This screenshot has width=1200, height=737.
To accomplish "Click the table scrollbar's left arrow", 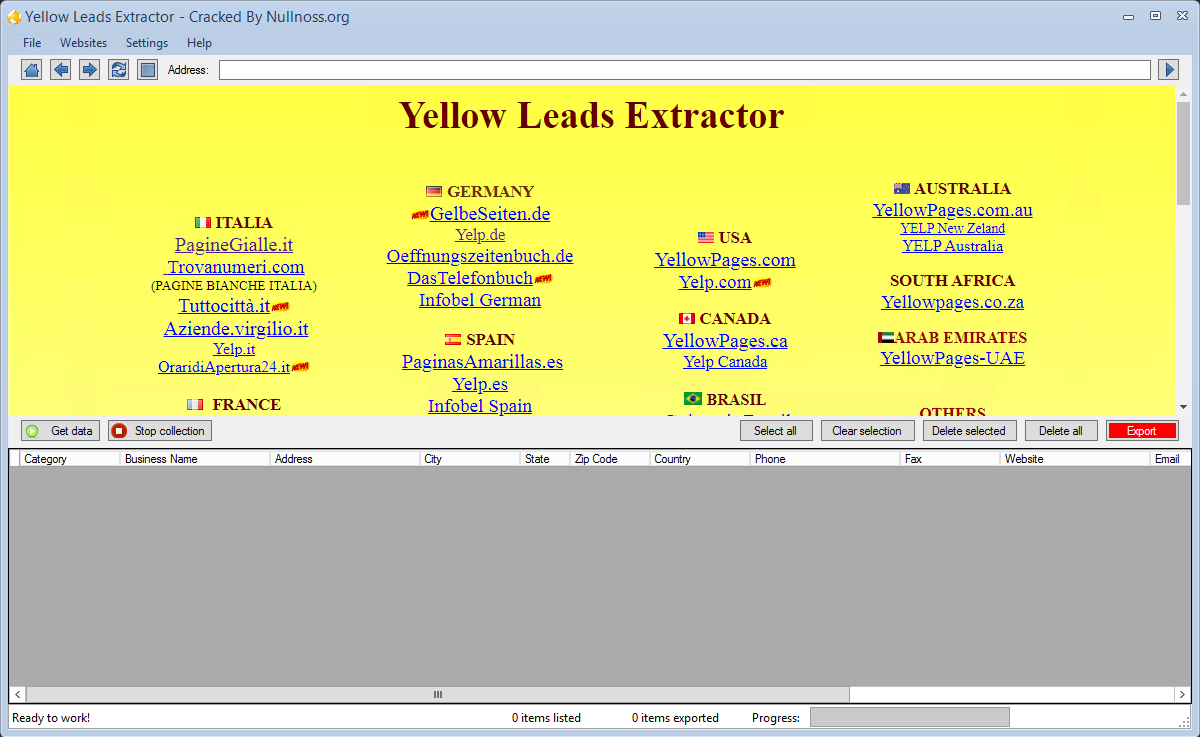I will click(17, 694).
